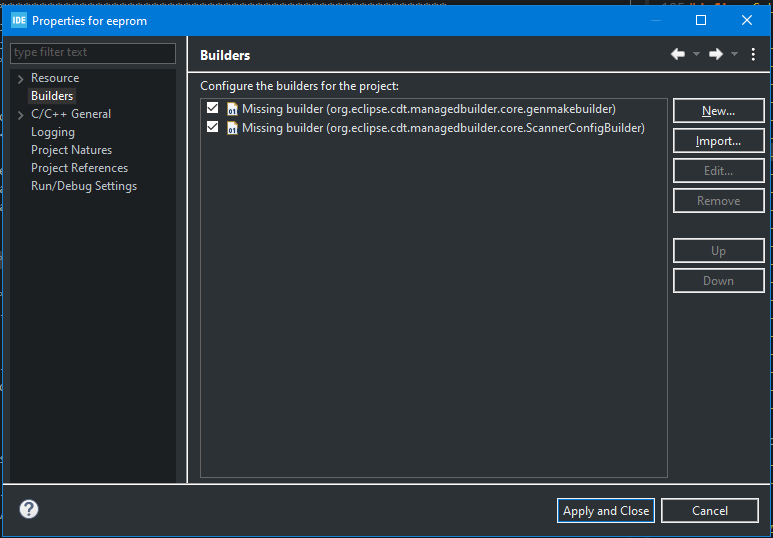Open the Project References page
Viewport: 773px width, 538px height.
pyautogui.click(x=79, y=168)
